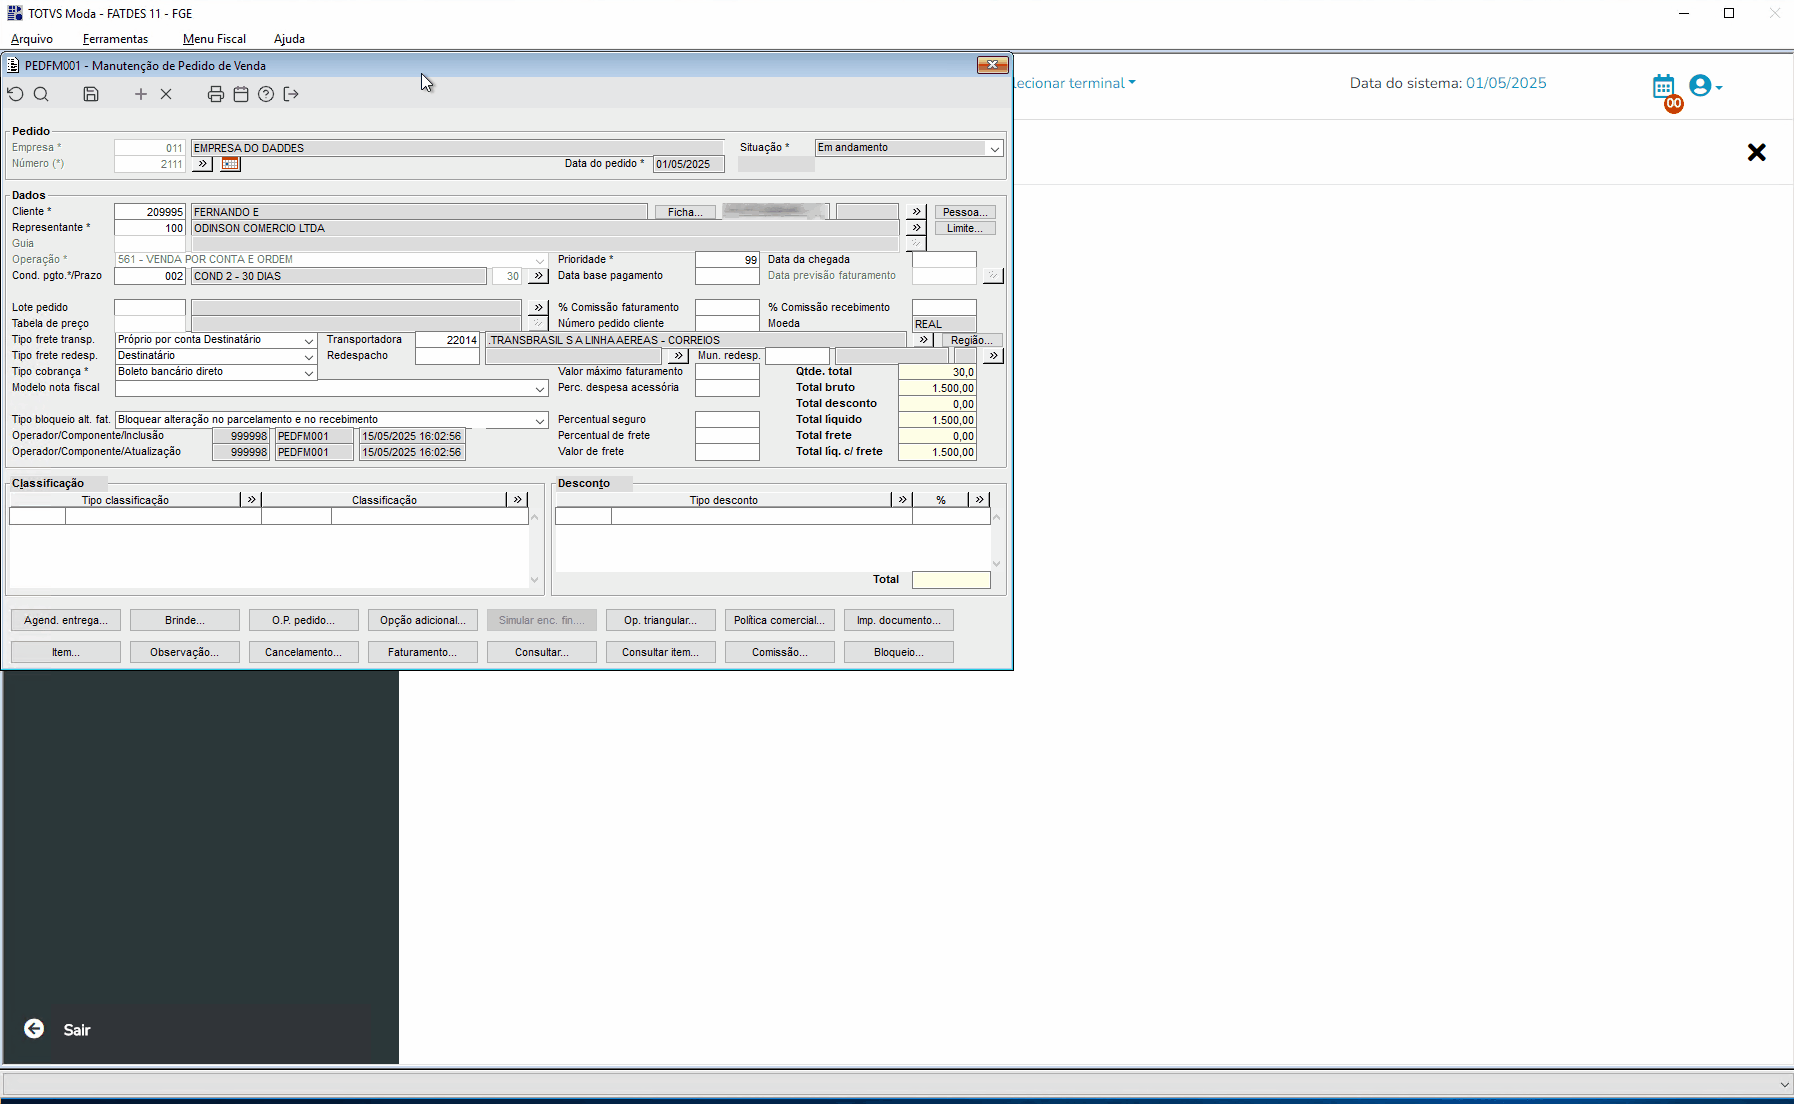Open the Arquivo menu
Screen dimensions: 1794x1104
32,39
